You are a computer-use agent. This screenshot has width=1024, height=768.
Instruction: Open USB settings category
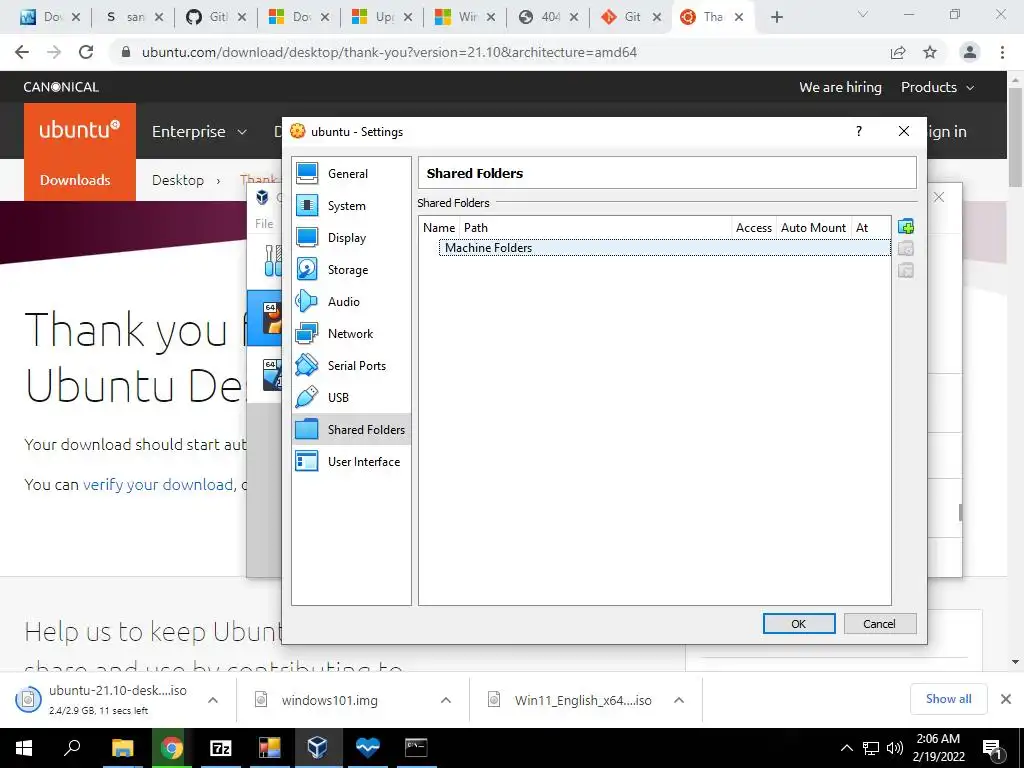click(x=351, y=398)
